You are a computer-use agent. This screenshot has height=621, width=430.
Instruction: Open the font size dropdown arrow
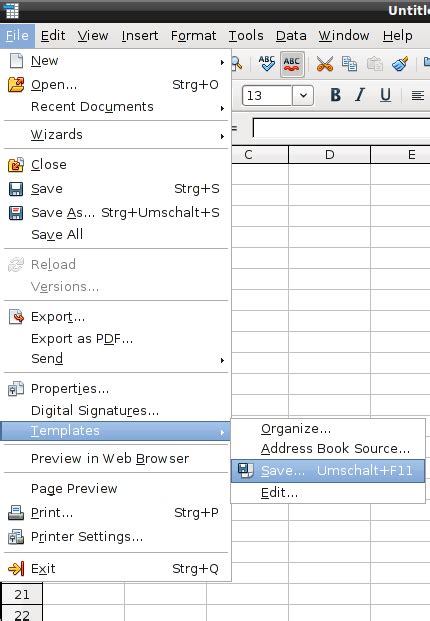click(303, 95)
